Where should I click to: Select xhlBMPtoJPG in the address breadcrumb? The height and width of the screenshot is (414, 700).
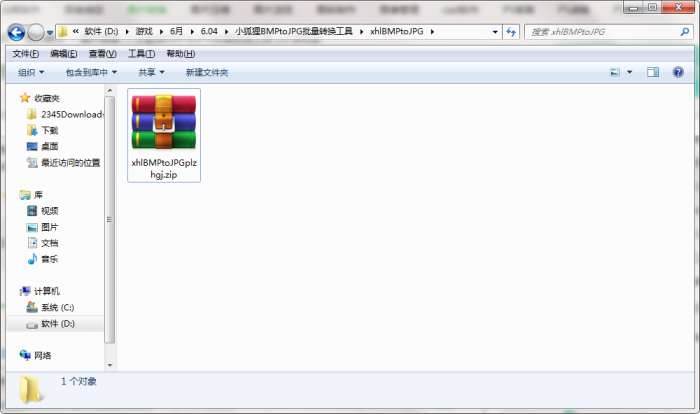tap(397, 32)
